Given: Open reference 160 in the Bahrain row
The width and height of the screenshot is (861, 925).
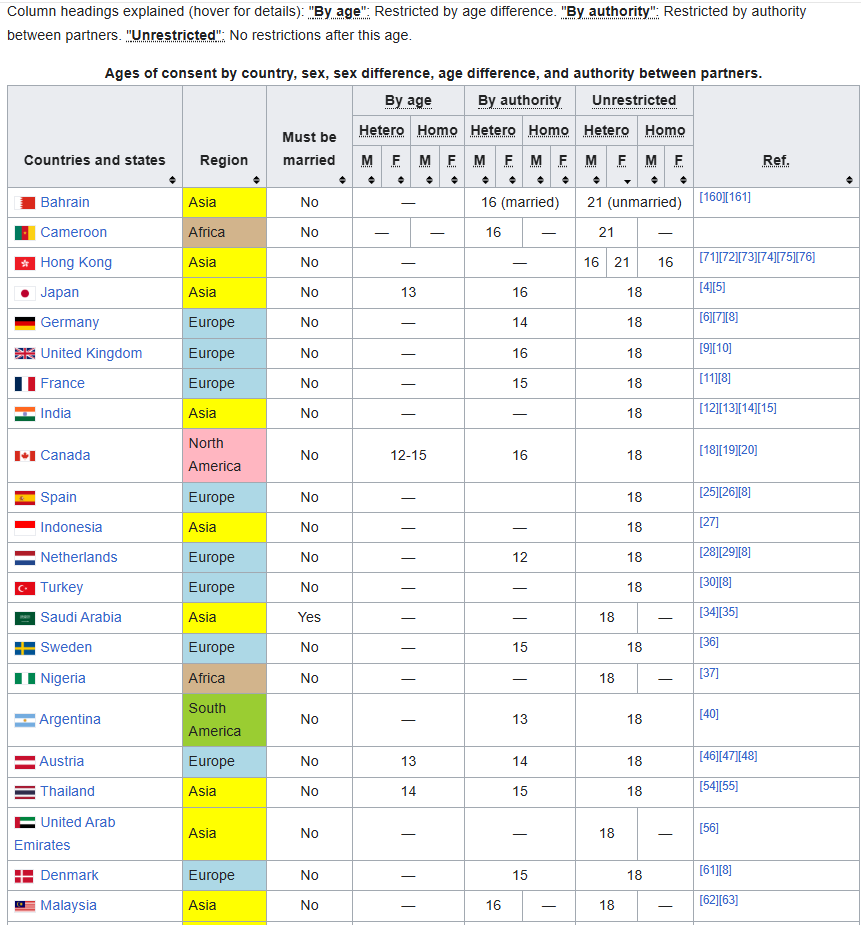Looking at the screenshot, I should click(711, 197).
